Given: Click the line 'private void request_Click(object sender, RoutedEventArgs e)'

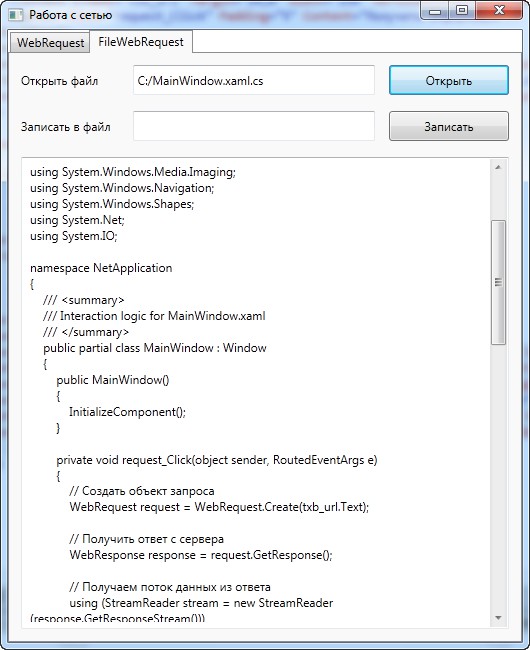Looking at the screenshot, I should pyautogui.click(x=217, y=460).
